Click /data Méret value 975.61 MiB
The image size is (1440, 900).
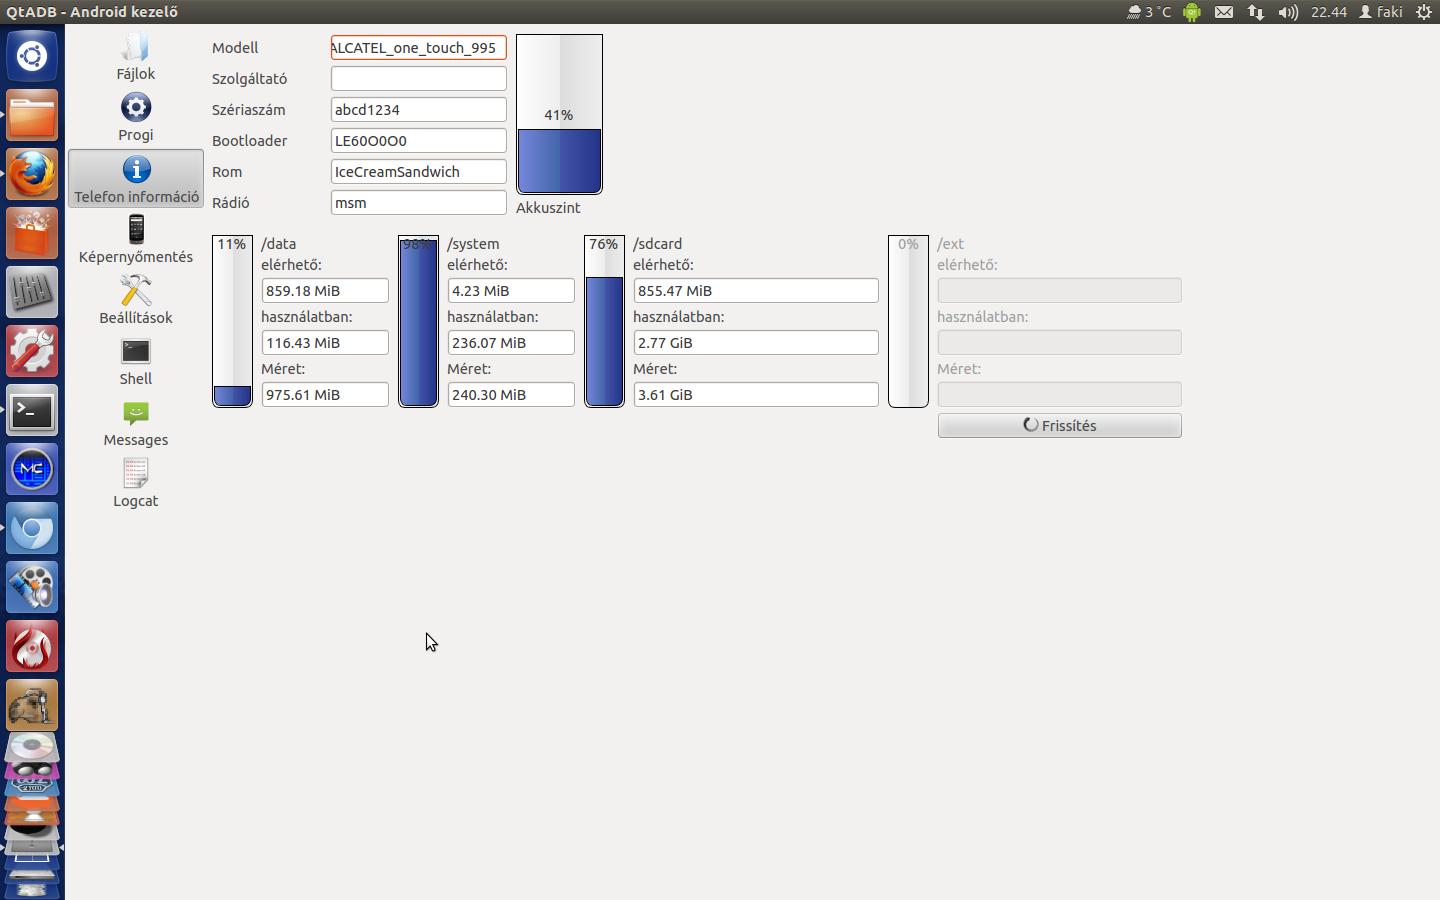(325, 395)
